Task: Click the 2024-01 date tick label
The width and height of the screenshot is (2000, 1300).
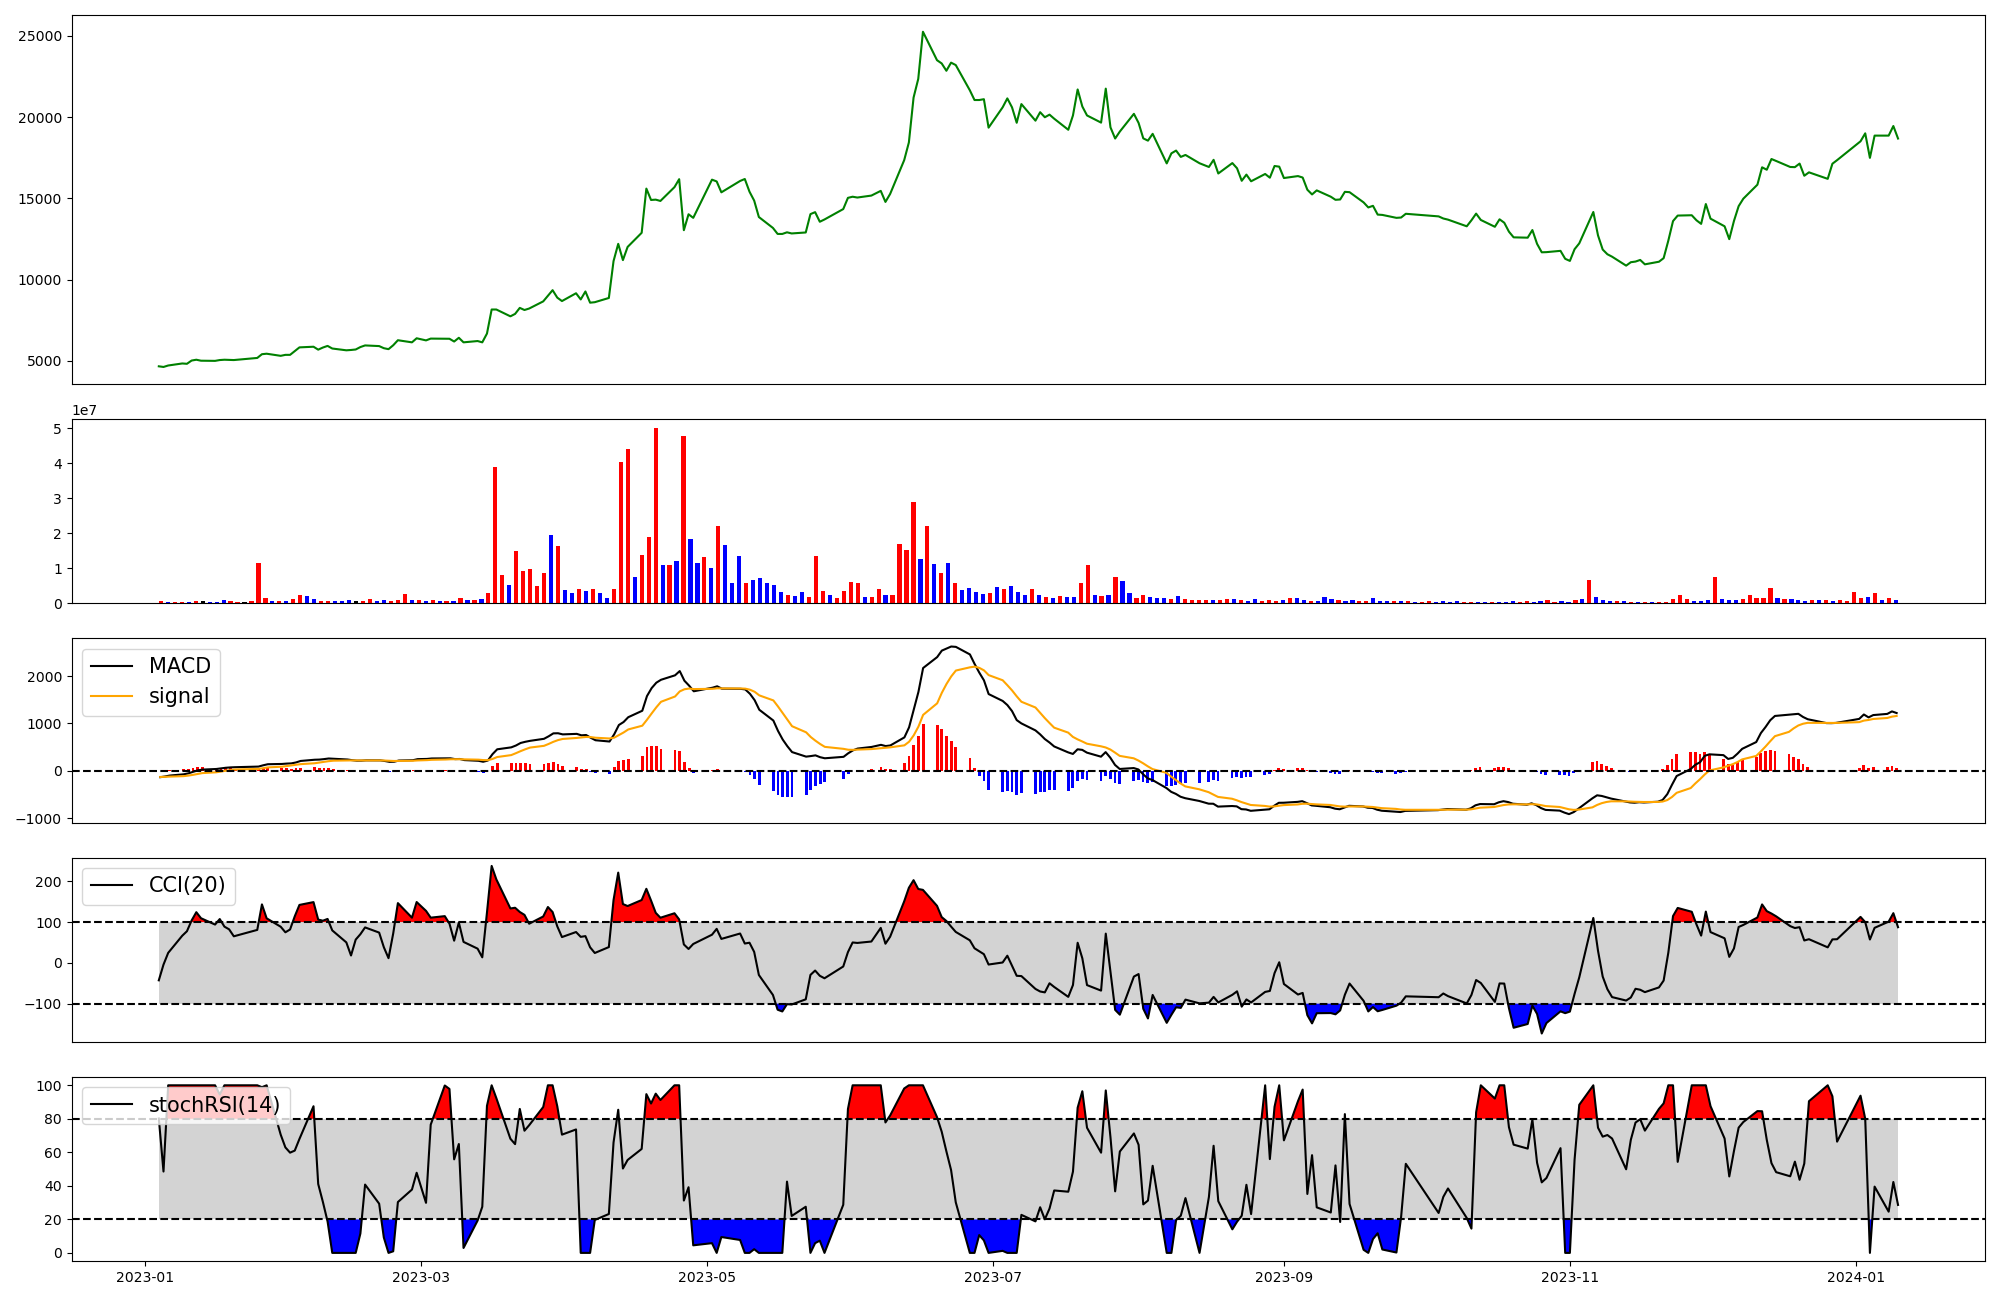Action: 1856,1277
